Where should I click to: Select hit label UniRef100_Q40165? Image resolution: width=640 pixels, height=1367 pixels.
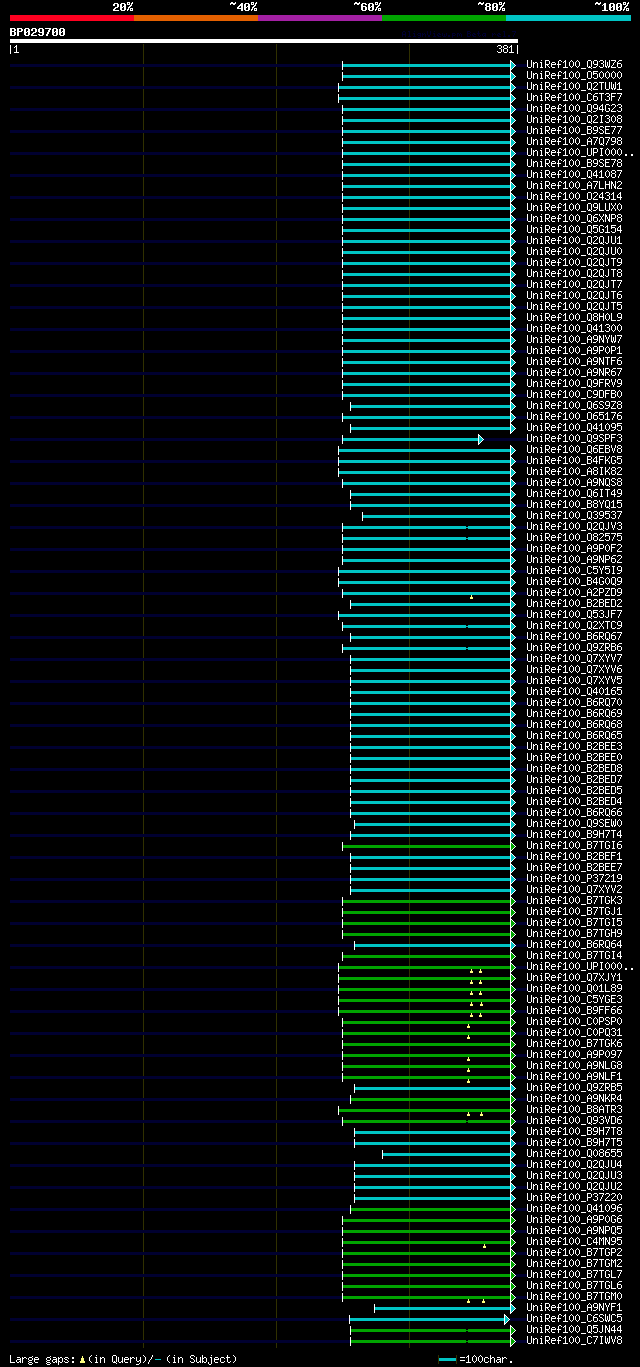pyautogui.click(x=574, y=691)
